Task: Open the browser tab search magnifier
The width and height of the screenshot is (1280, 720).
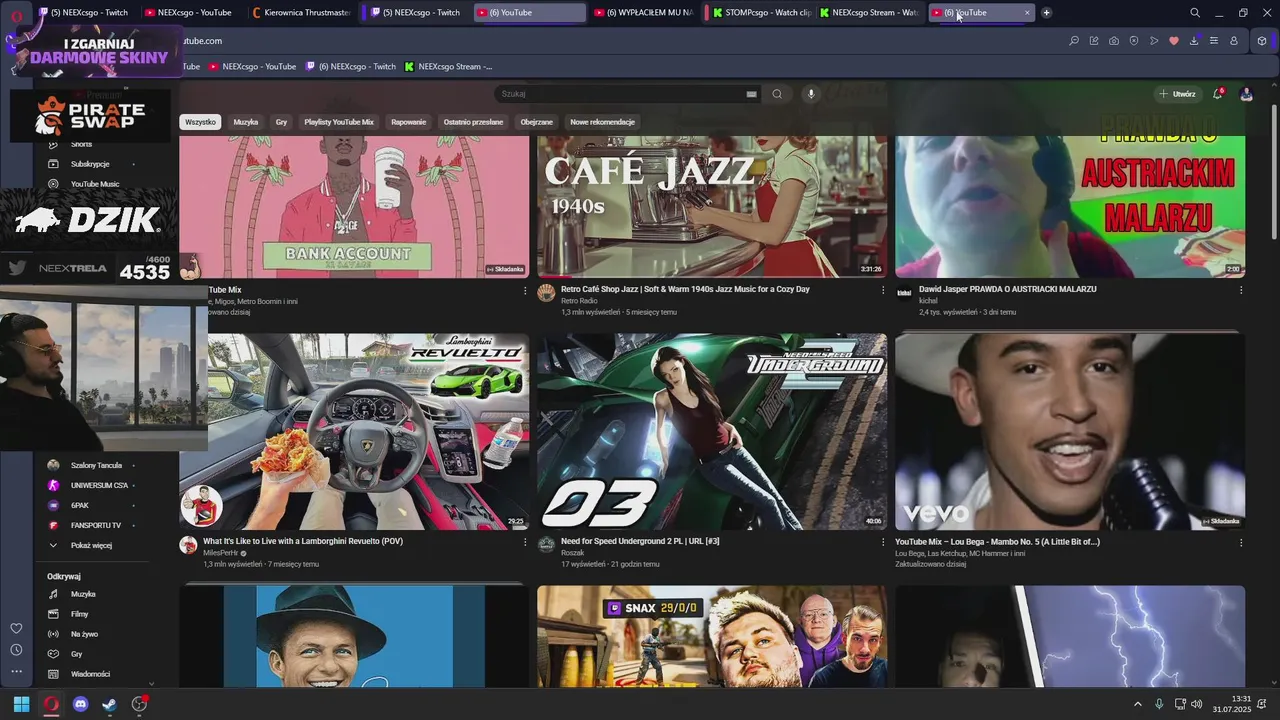Action: coord(1195,13)
